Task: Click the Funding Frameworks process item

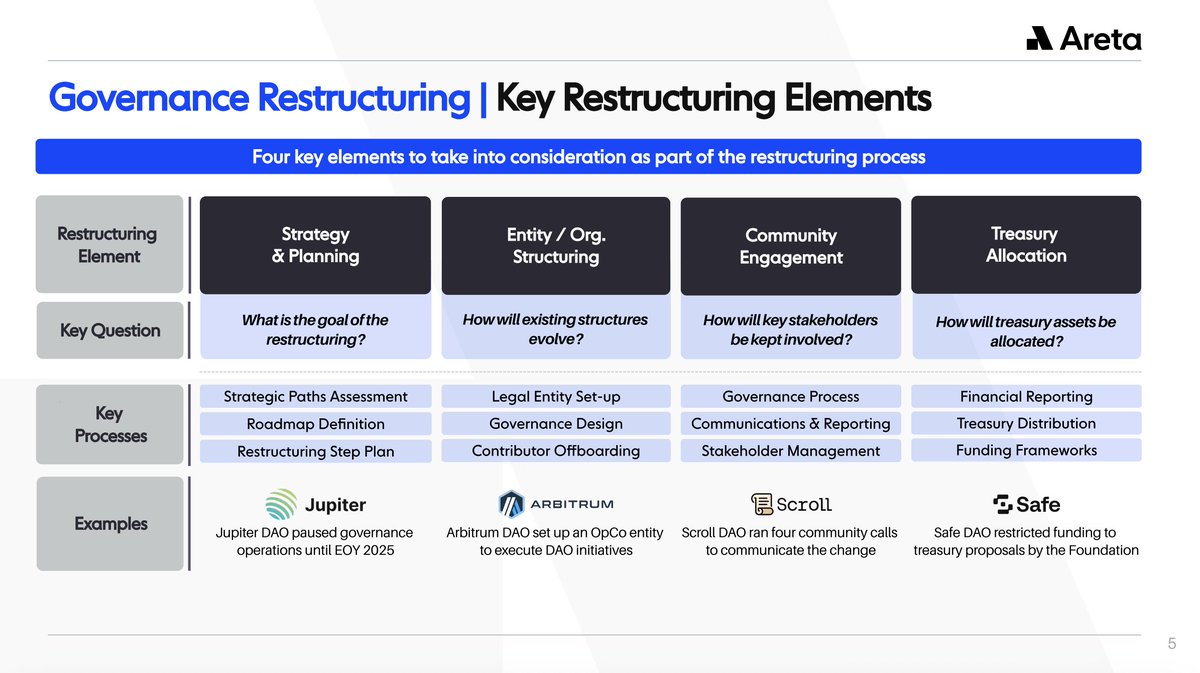Action: point(1026,450)
